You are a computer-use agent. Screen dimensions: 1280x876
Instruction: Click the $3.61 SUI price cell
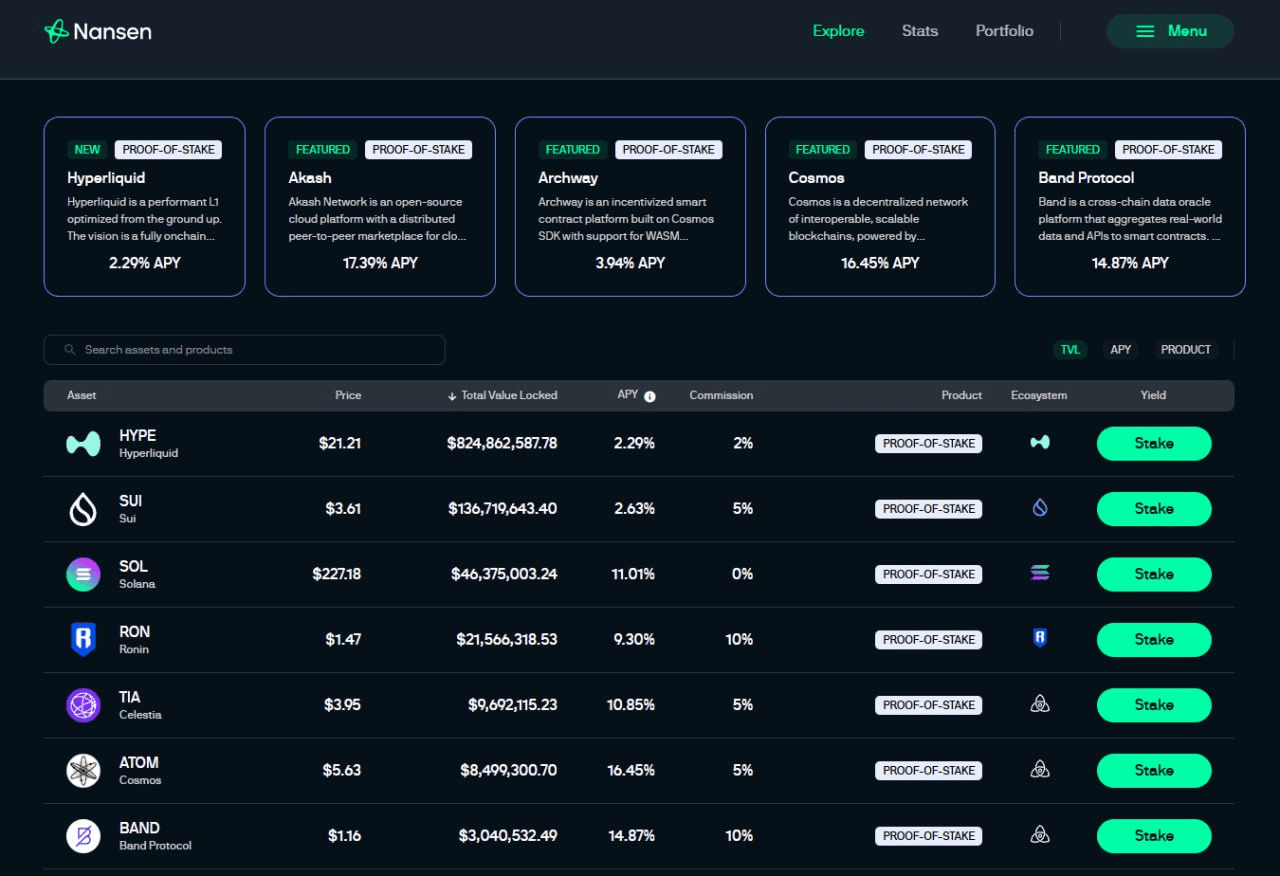click(343, 508)
